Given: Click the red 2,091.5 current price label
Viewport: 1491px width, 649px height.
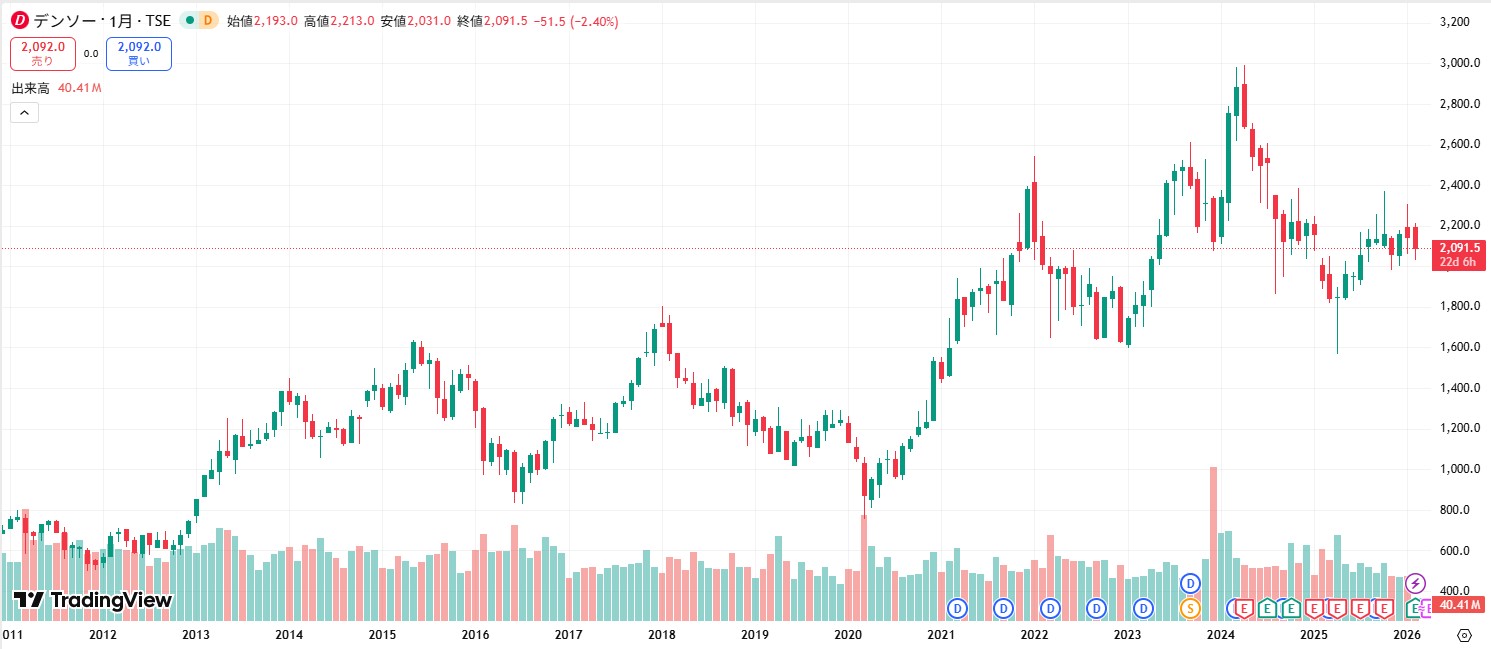Looking at the screenshot, I should pyautogui.click(x=1460, y=247).
